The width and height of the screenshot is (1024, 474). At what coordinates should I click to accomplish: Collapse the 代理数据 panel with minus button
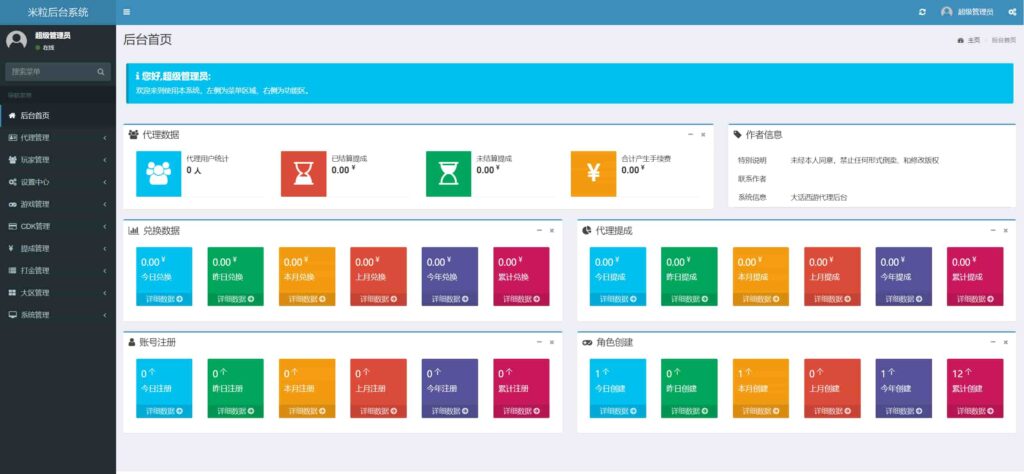690,134
